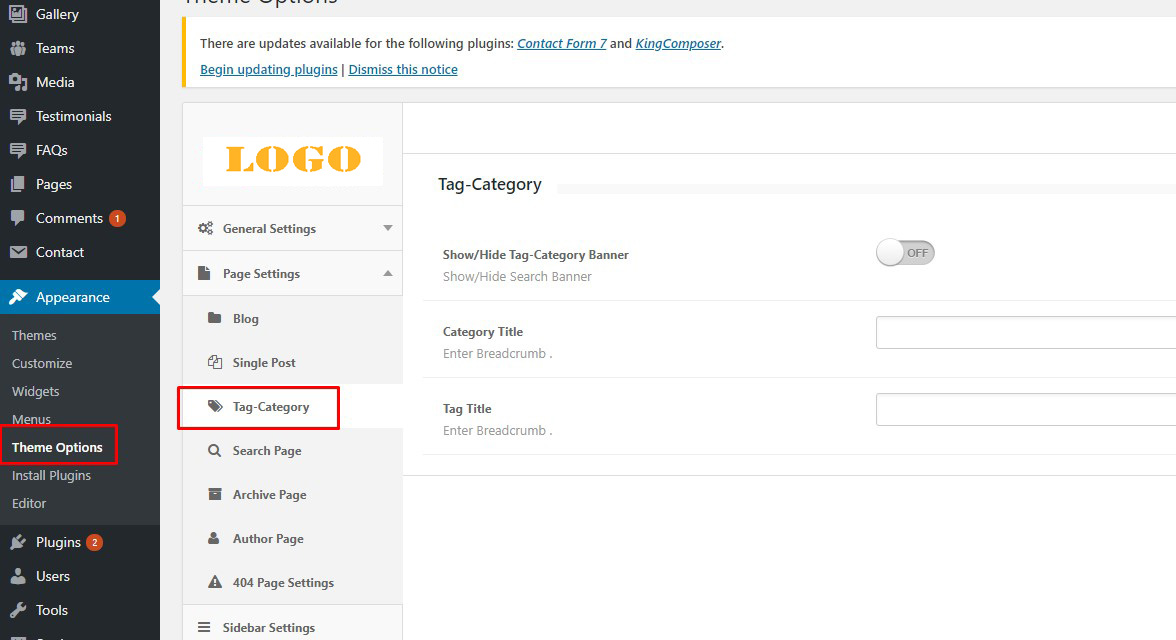Open the Archive Page settings tab
Image resolution: width=1176 pixels, height=640 pixels.
tap(269, 495)
